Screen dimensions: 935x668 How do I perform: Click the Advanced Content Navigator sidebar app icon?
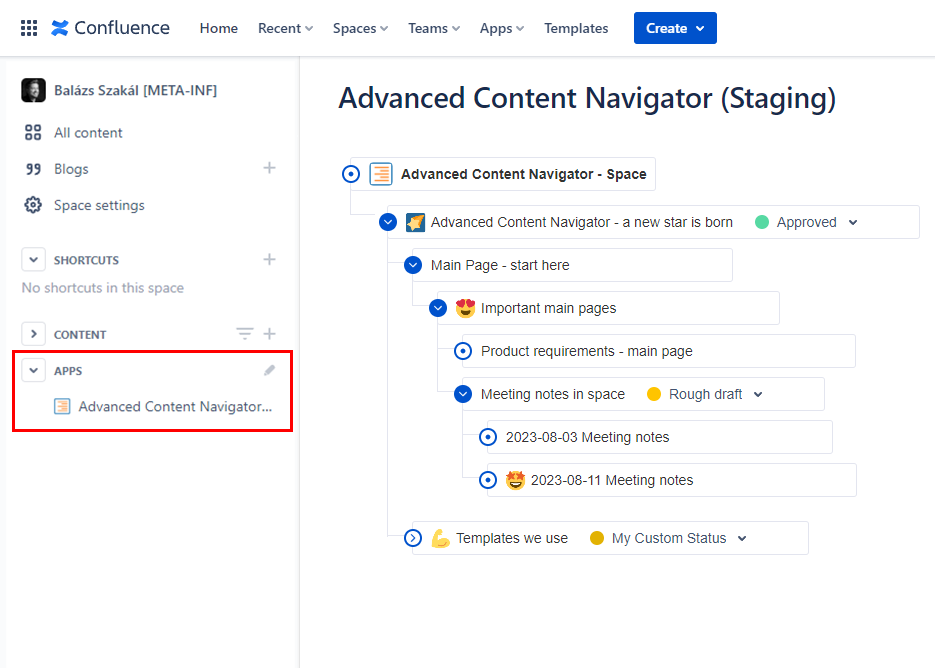coord(62,406)
